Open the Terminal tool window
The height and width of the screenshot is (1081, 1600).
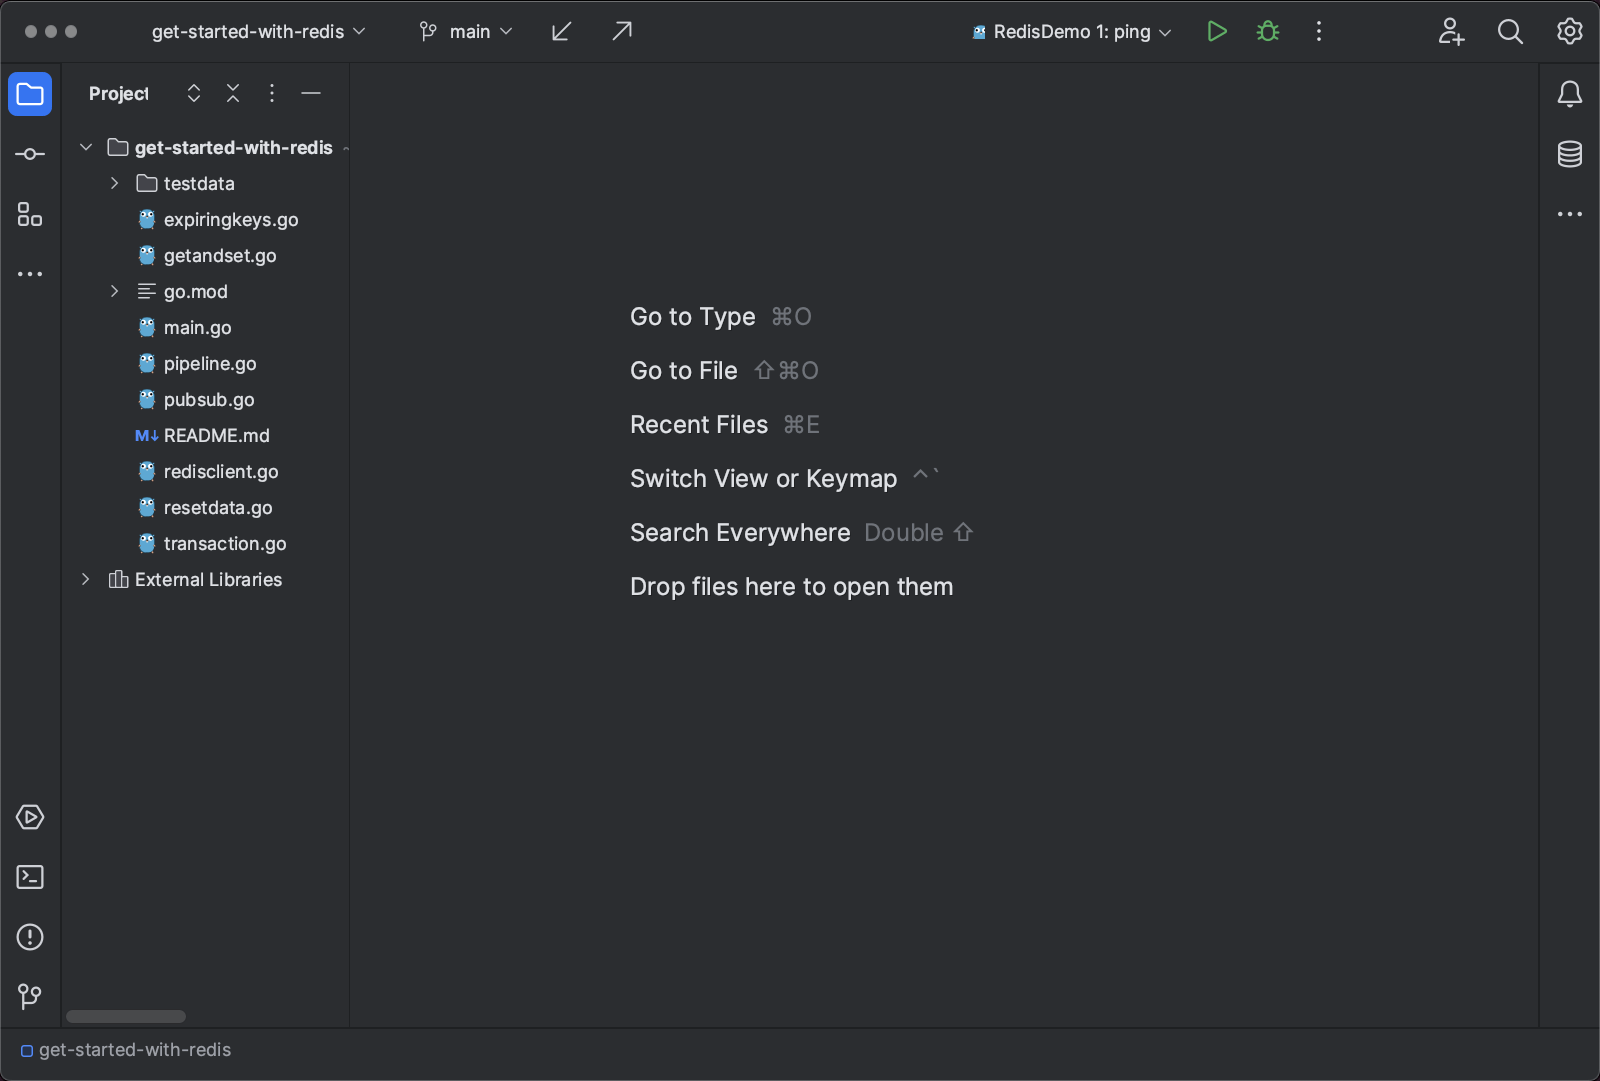coord(29,877)
